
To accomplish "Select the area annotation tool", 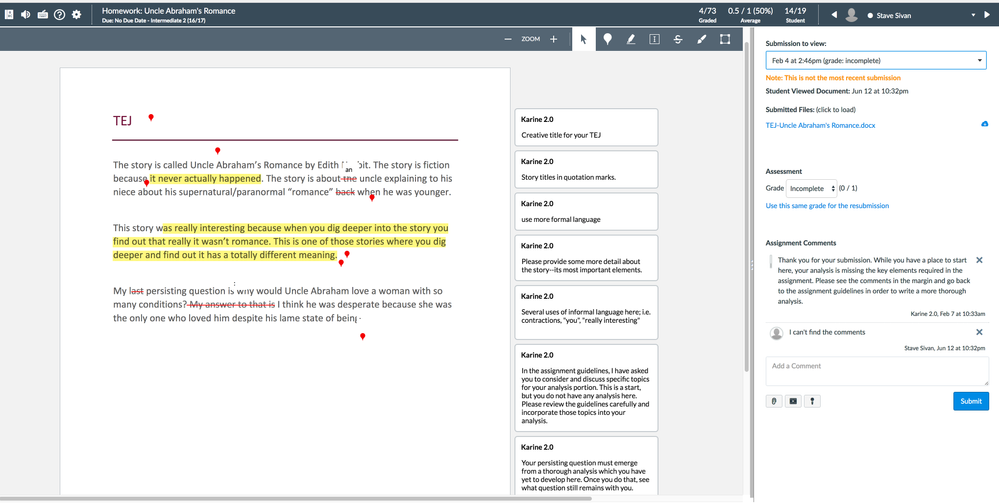I will [x=725, y=39].
